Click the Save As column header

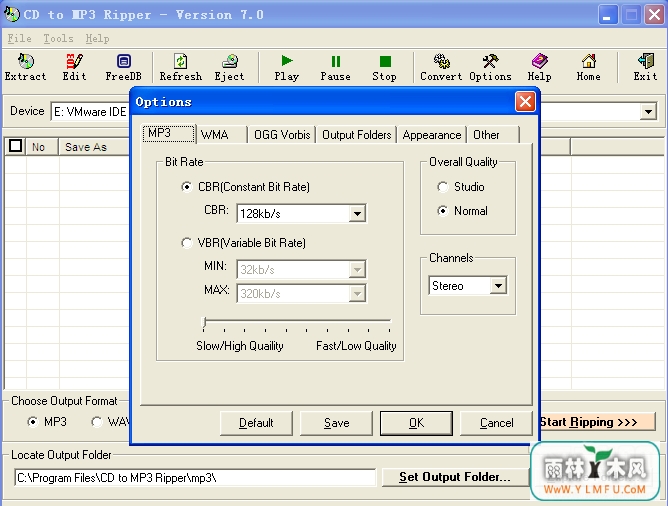click(x=95, y=147)
